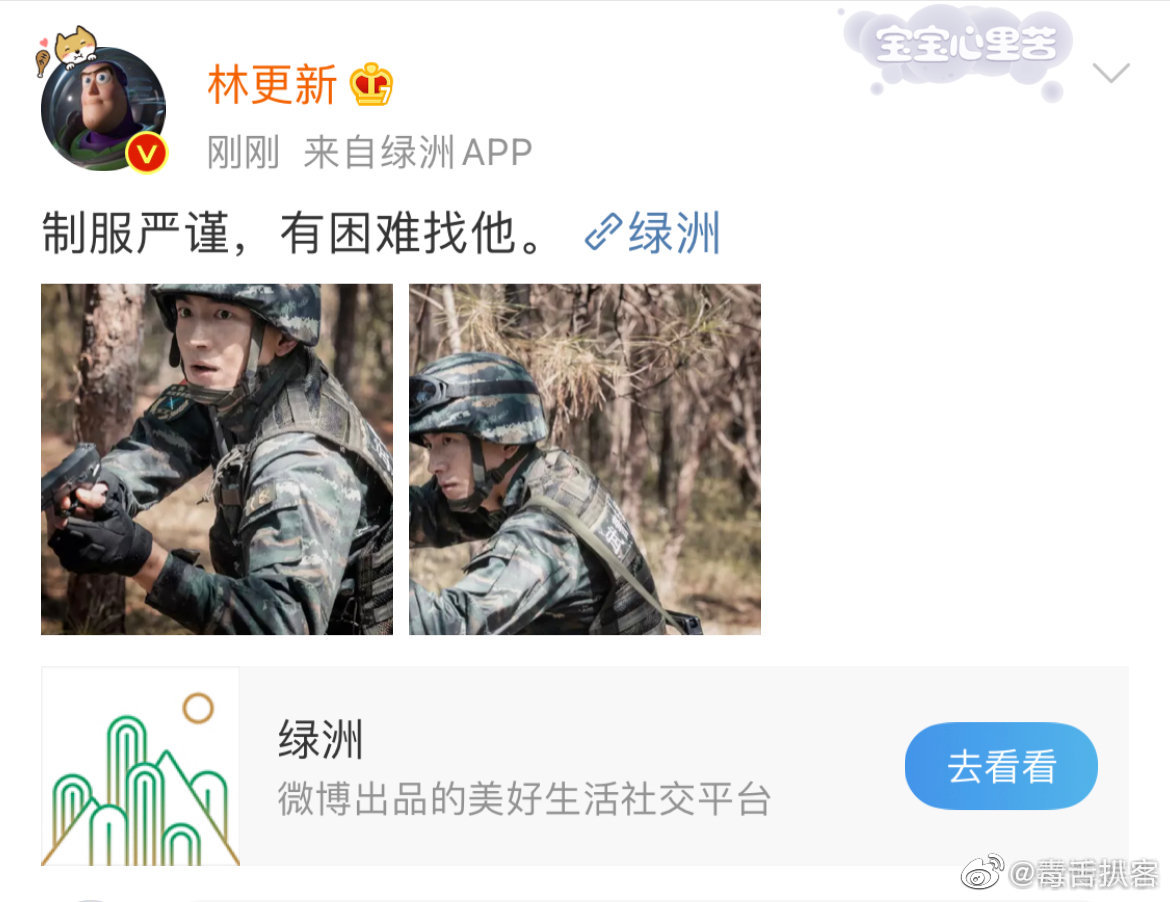Click the chain link icon before 绿洲

point(603,232)
